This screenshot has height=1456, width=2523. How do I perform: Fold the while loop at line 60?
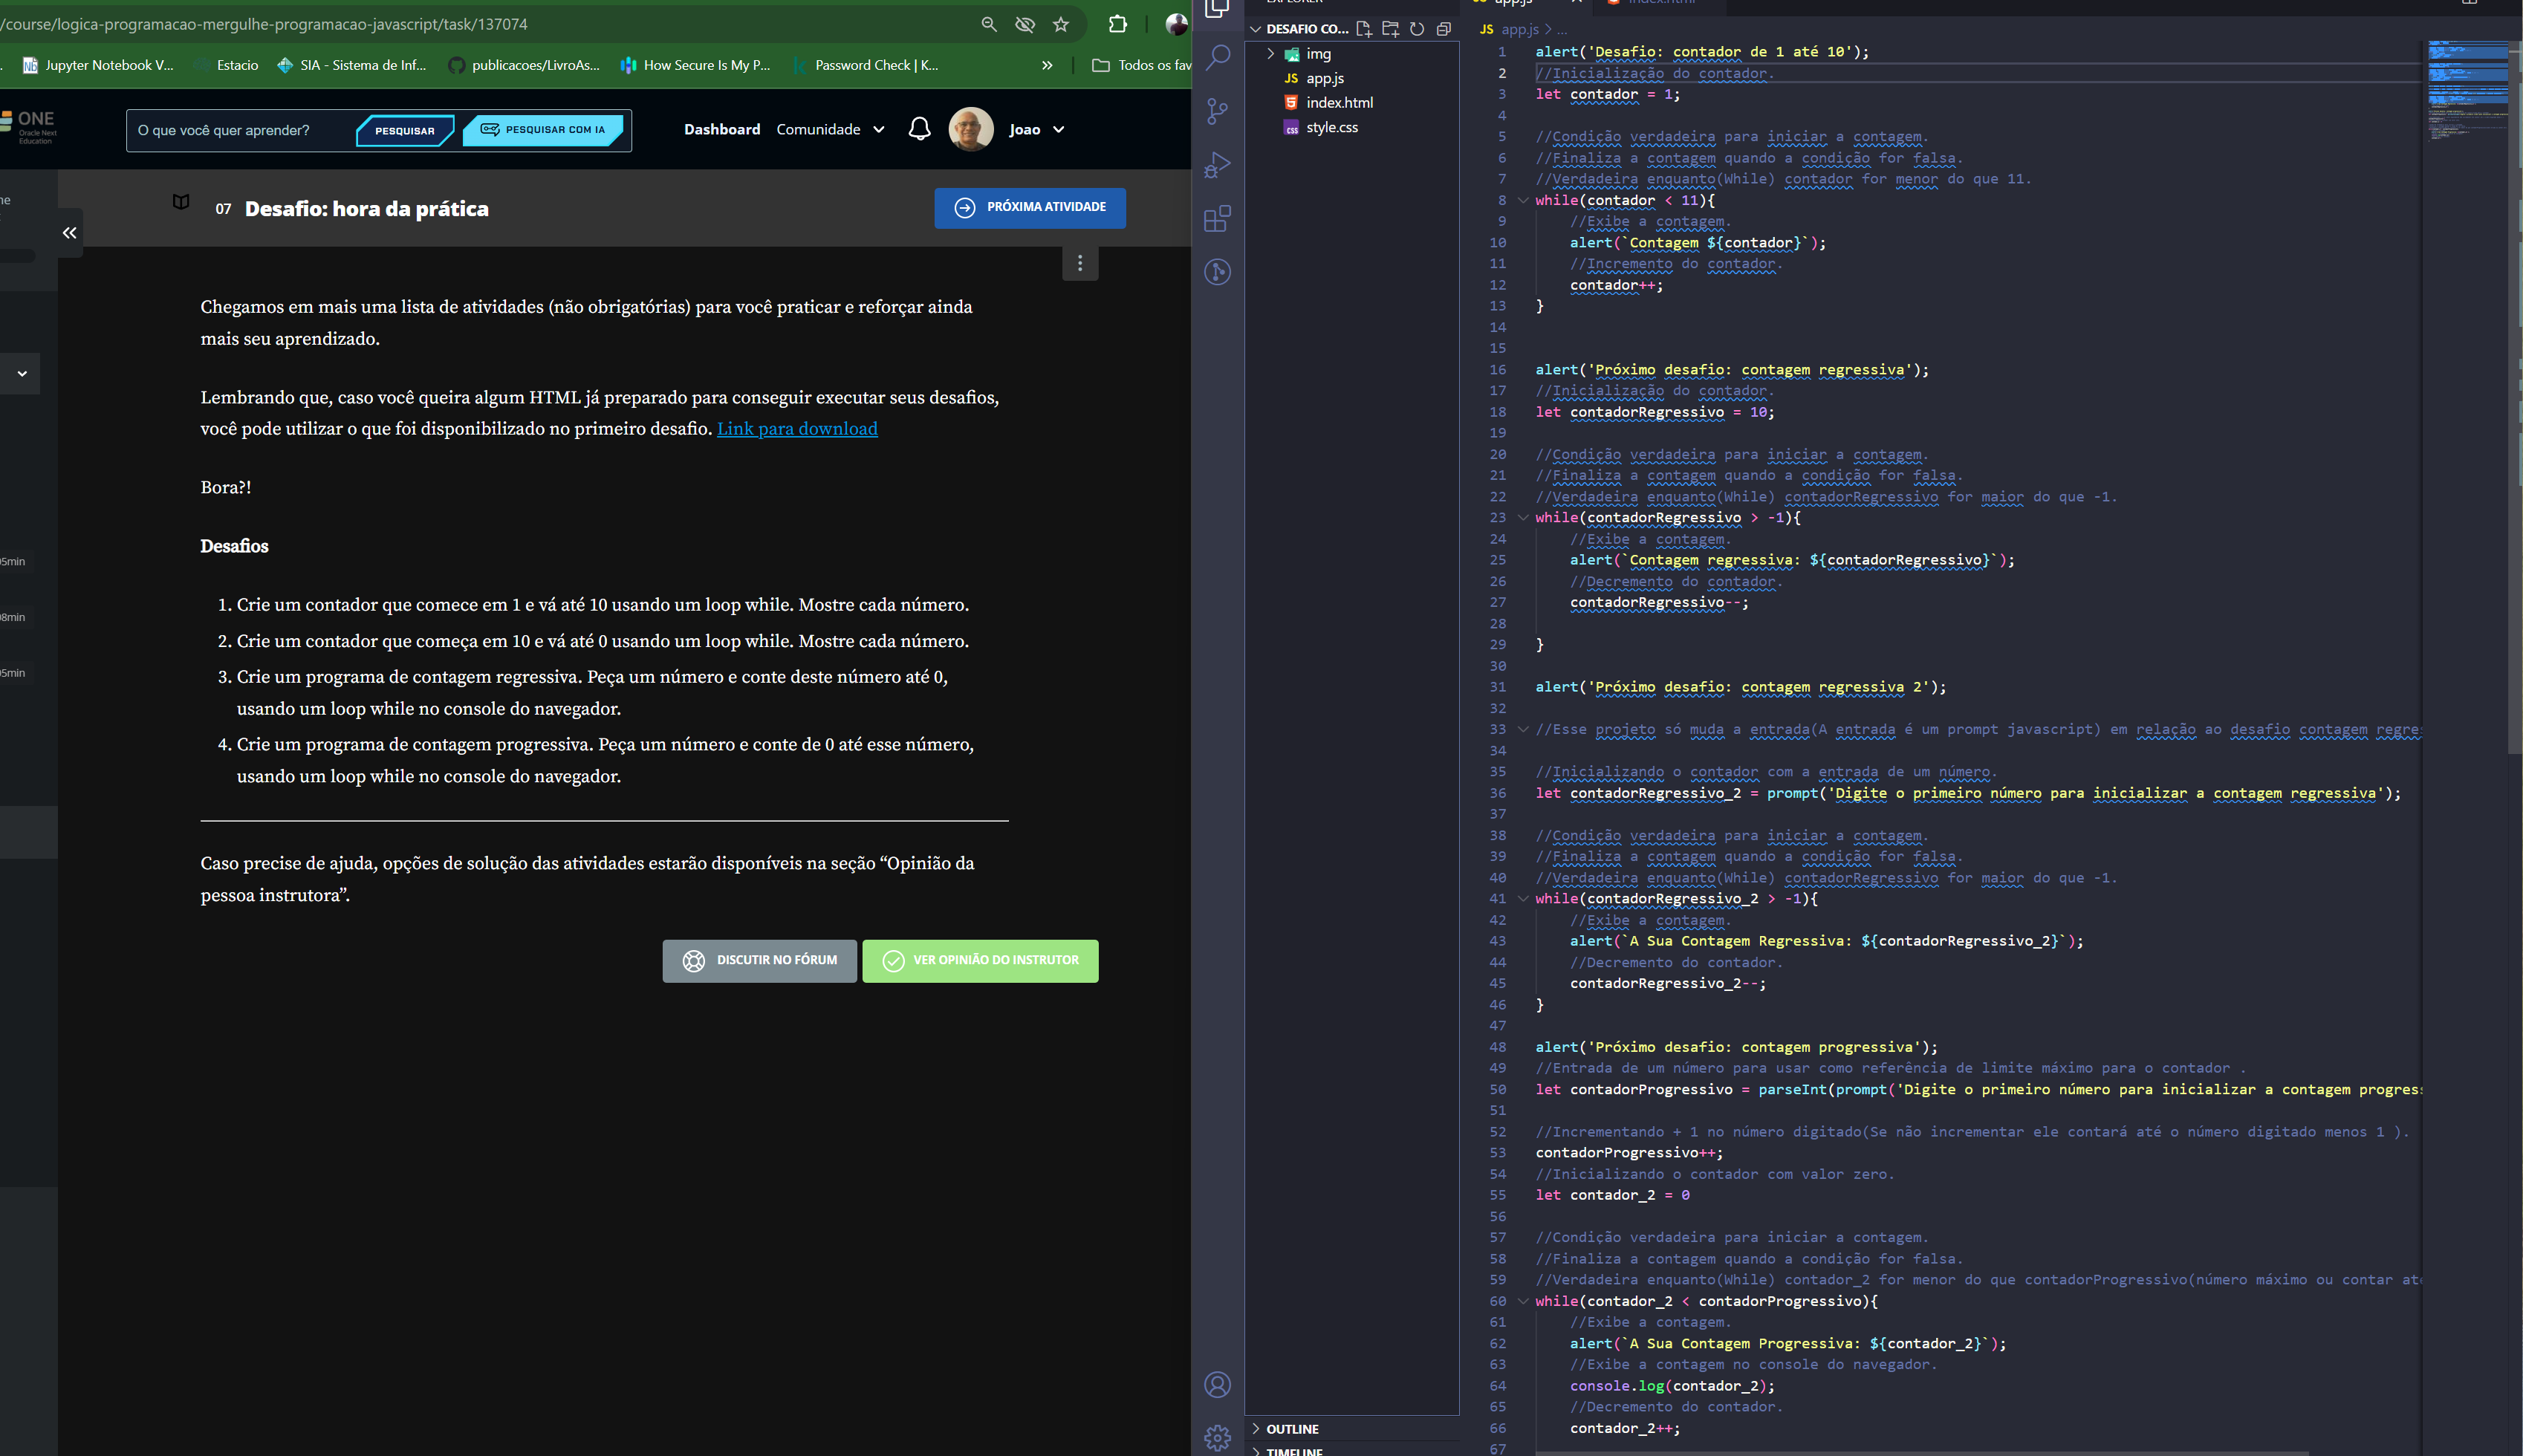pos(1523,1301)
